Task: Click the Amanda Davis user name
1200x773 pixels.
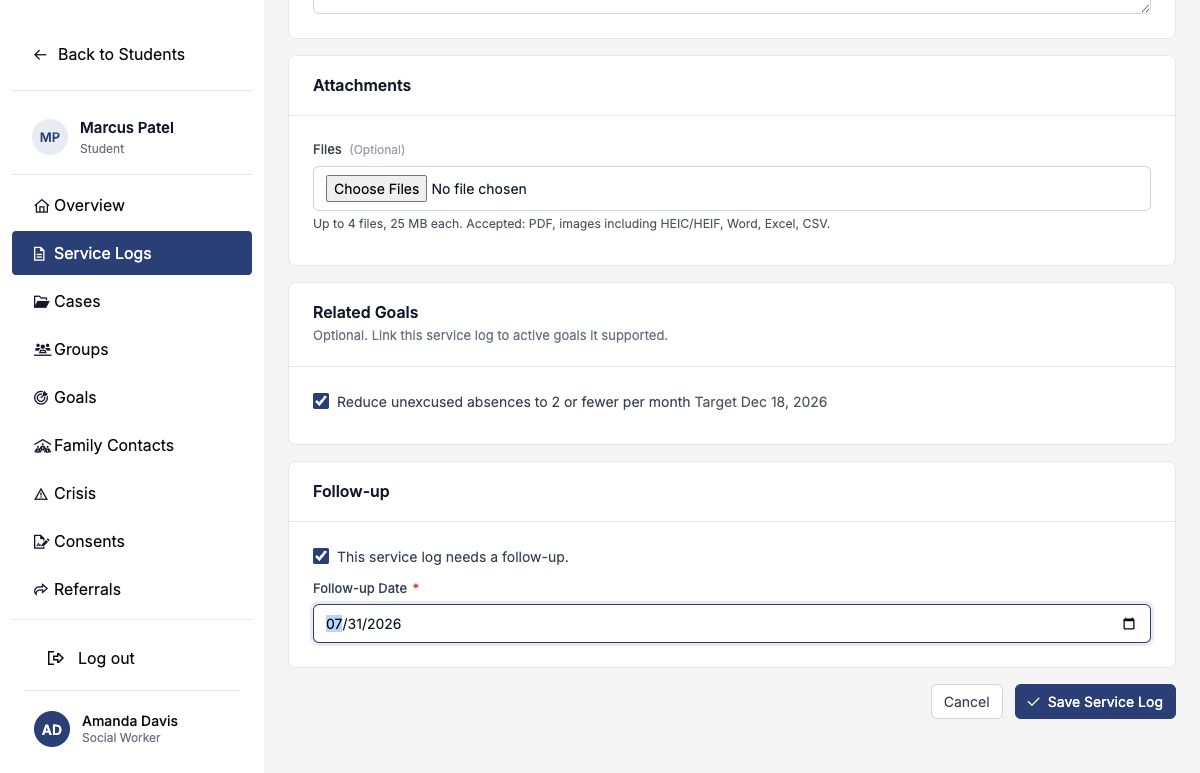Action: (x=130, y=720)
